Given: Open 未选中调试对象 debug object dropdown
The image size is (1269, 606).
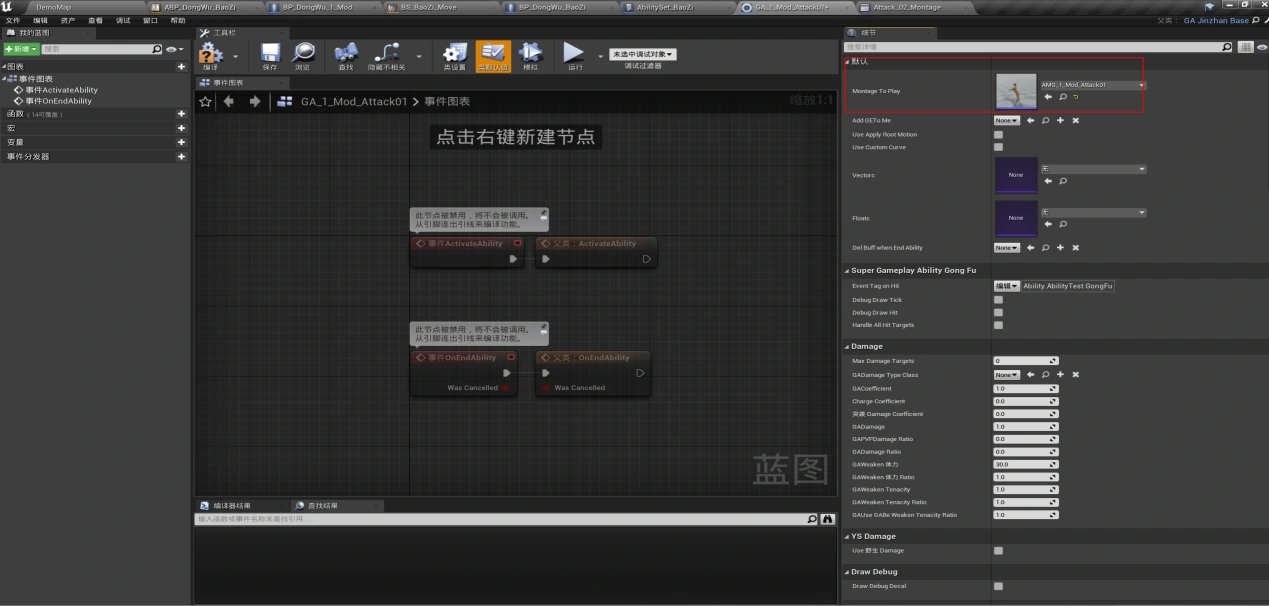Looking at the screenshot, I should [x=642, y=54].
